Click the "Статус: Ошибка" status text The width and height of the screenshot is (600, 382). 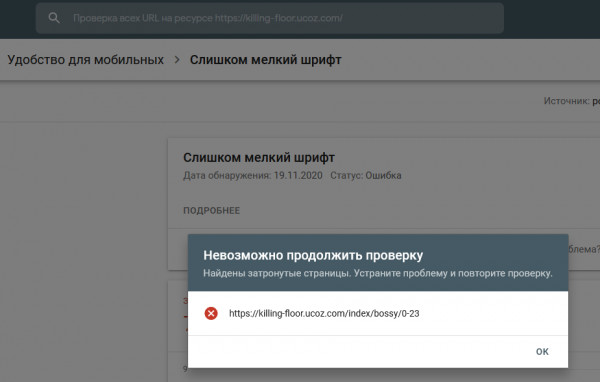coord(366,176)
